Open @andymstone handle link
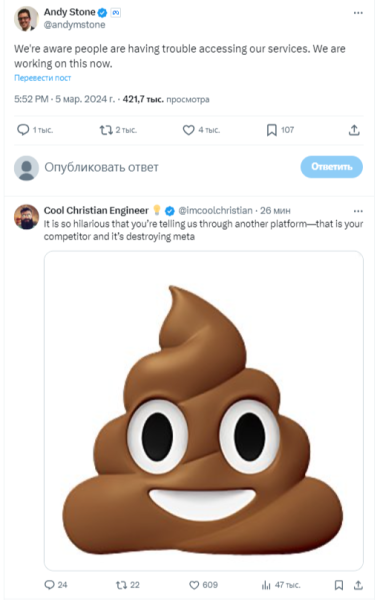Screen dimensions: 377x600 (74, 25)
